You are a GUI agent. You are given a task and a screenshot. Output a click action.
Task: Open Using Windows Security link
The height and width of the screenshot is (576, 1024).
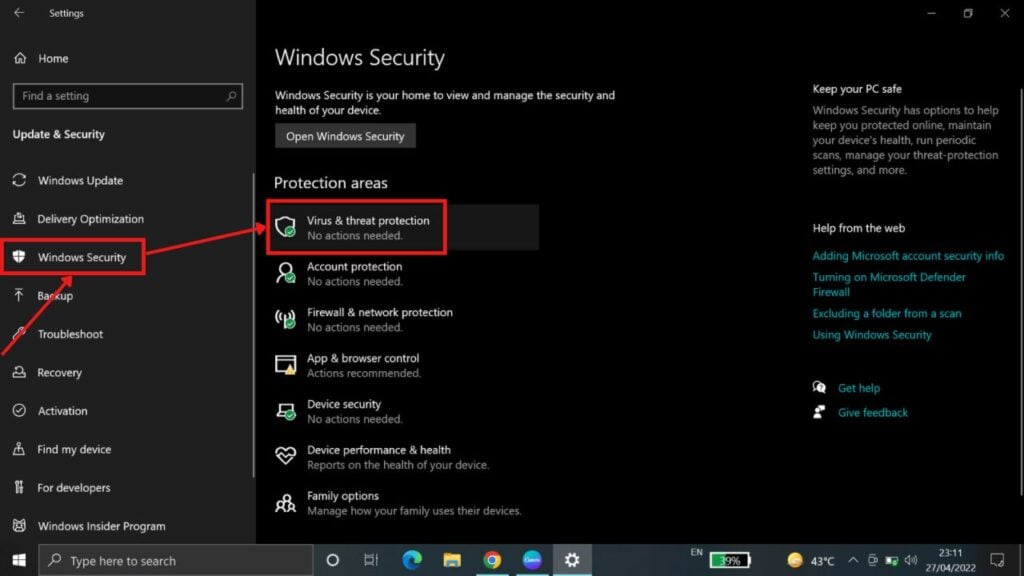point(872,335)
